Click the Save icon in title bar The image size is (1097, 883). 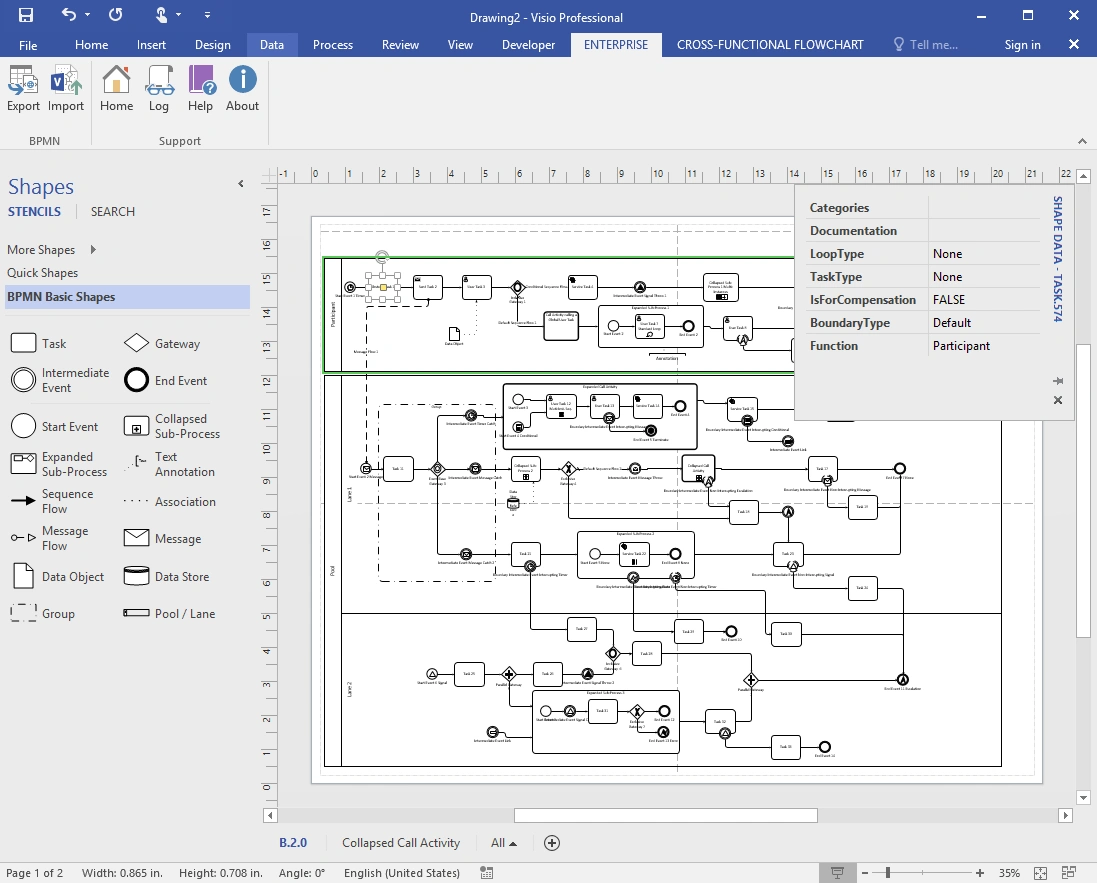(x=26, y=16)
